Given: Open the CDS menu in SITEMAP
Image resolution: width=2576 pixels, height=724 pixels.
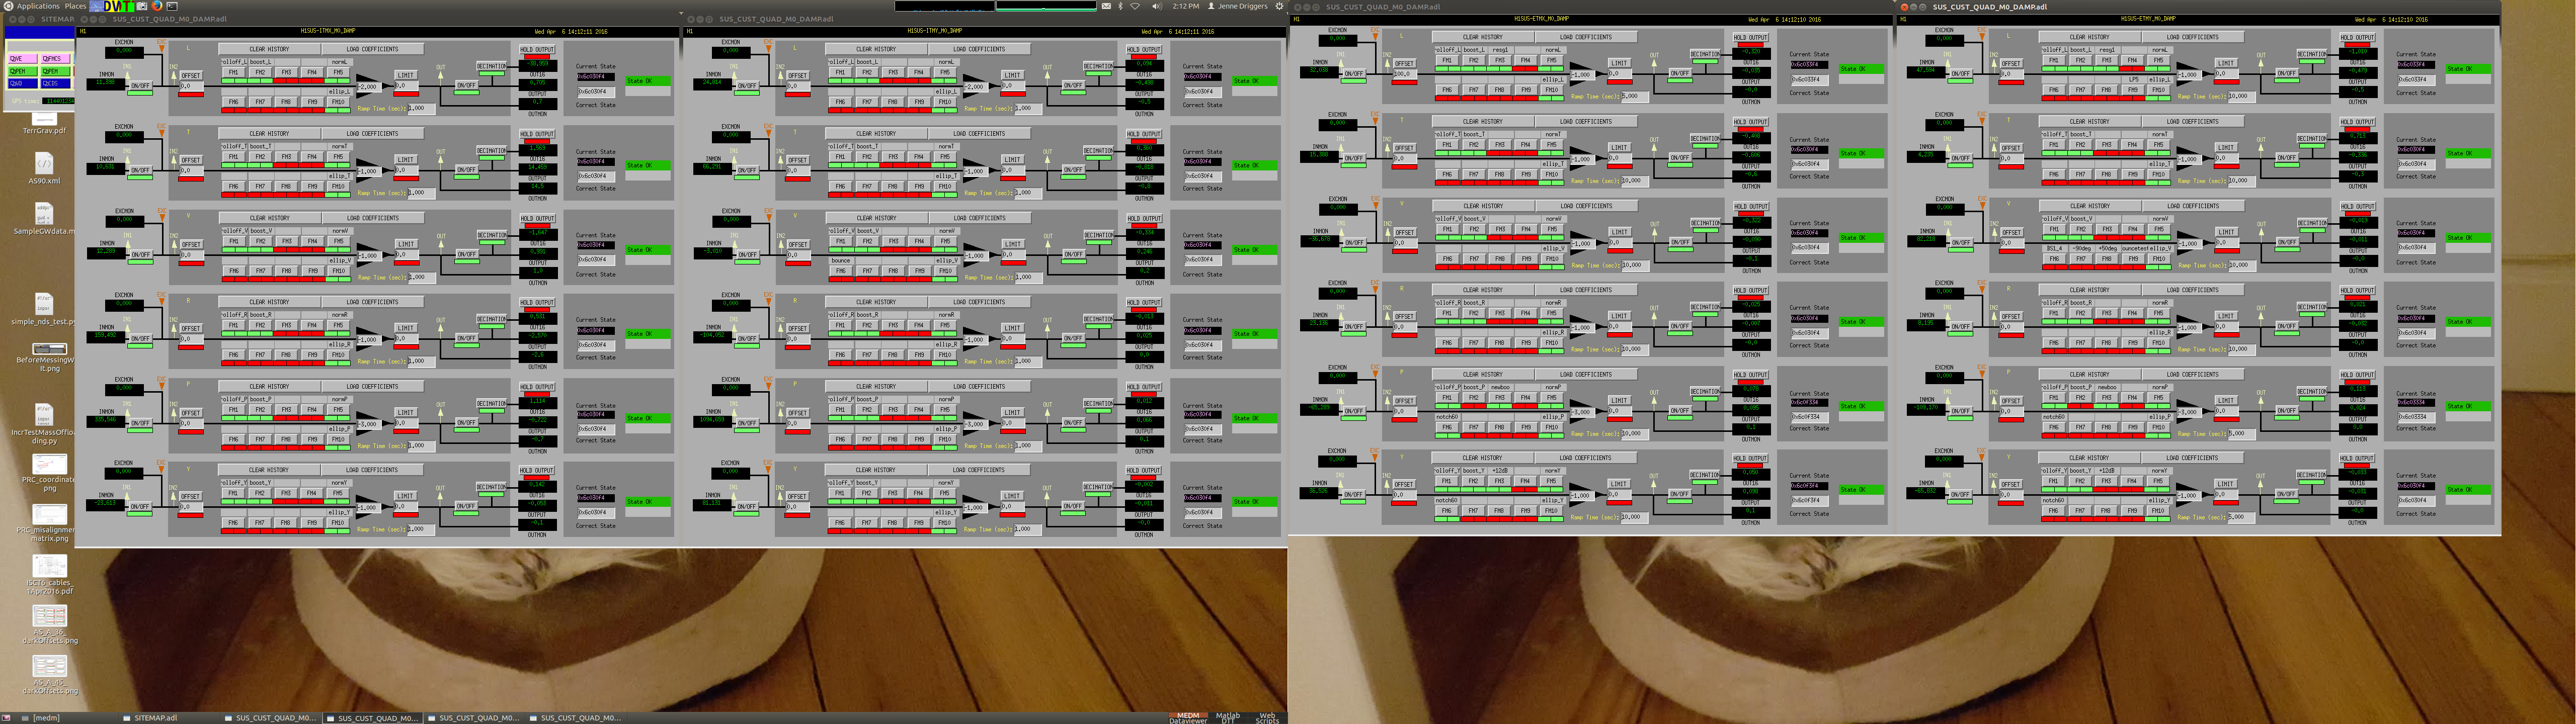Looking at the screenshot, I should tap(55, 83).
